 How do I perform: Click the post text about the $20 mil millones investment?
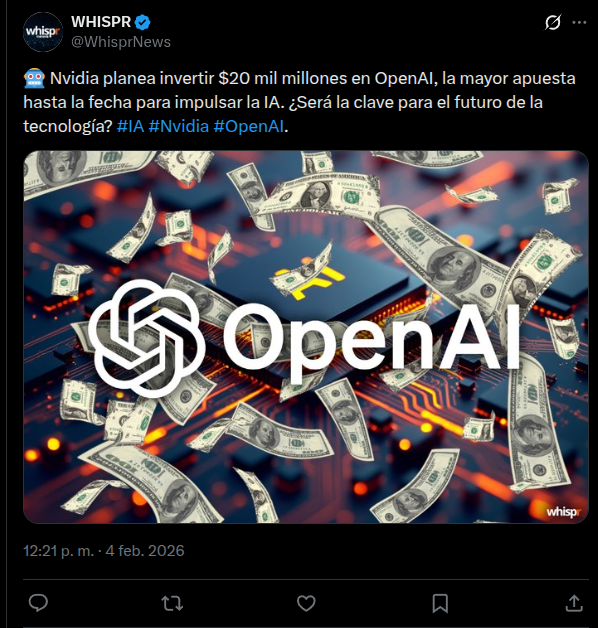point(300,102)
